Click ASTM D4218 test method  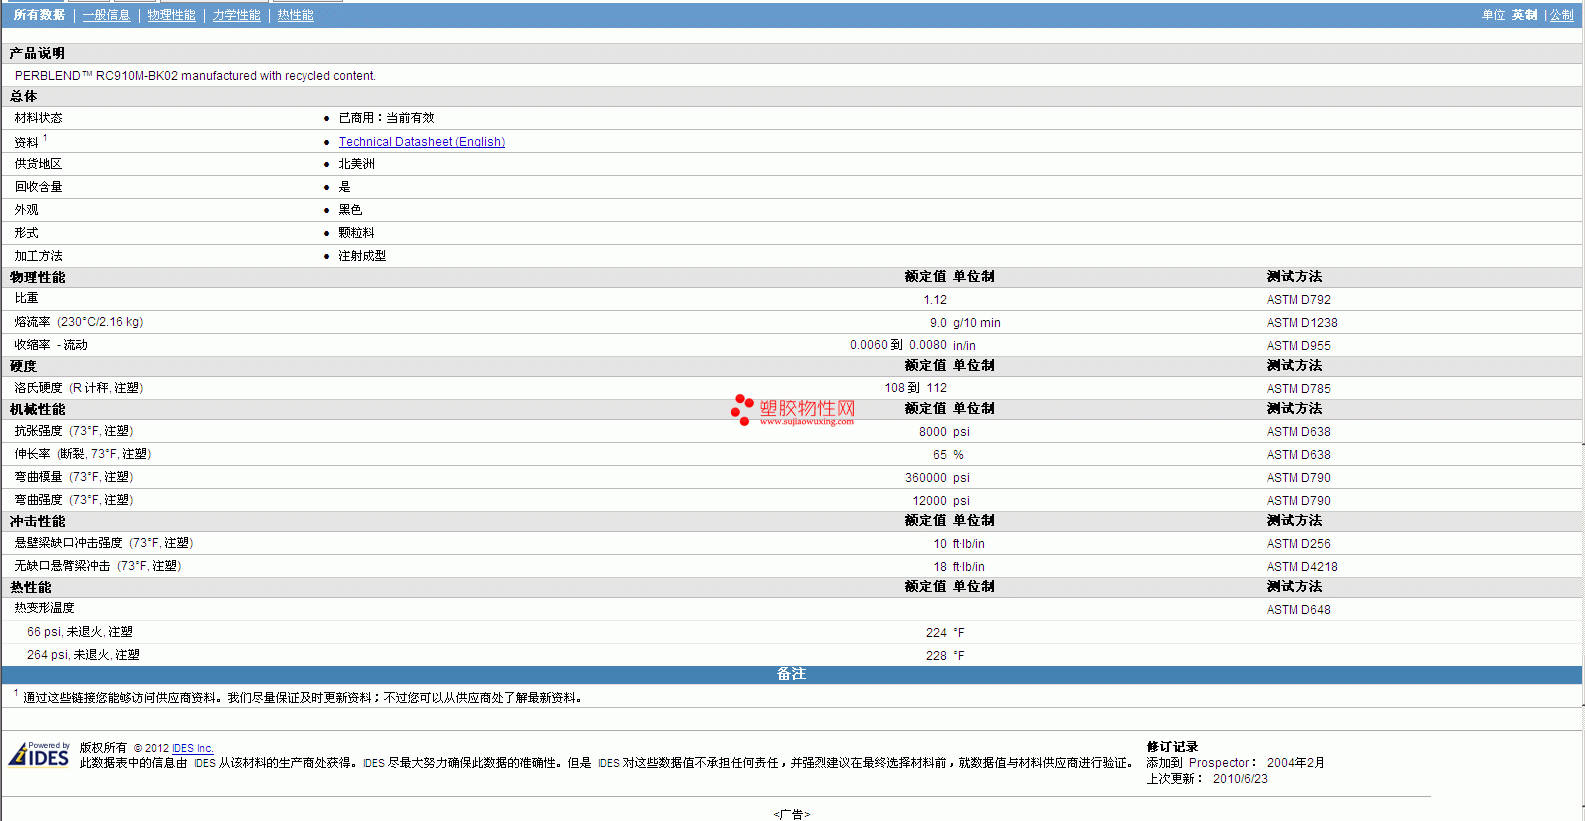(1301, 567)
